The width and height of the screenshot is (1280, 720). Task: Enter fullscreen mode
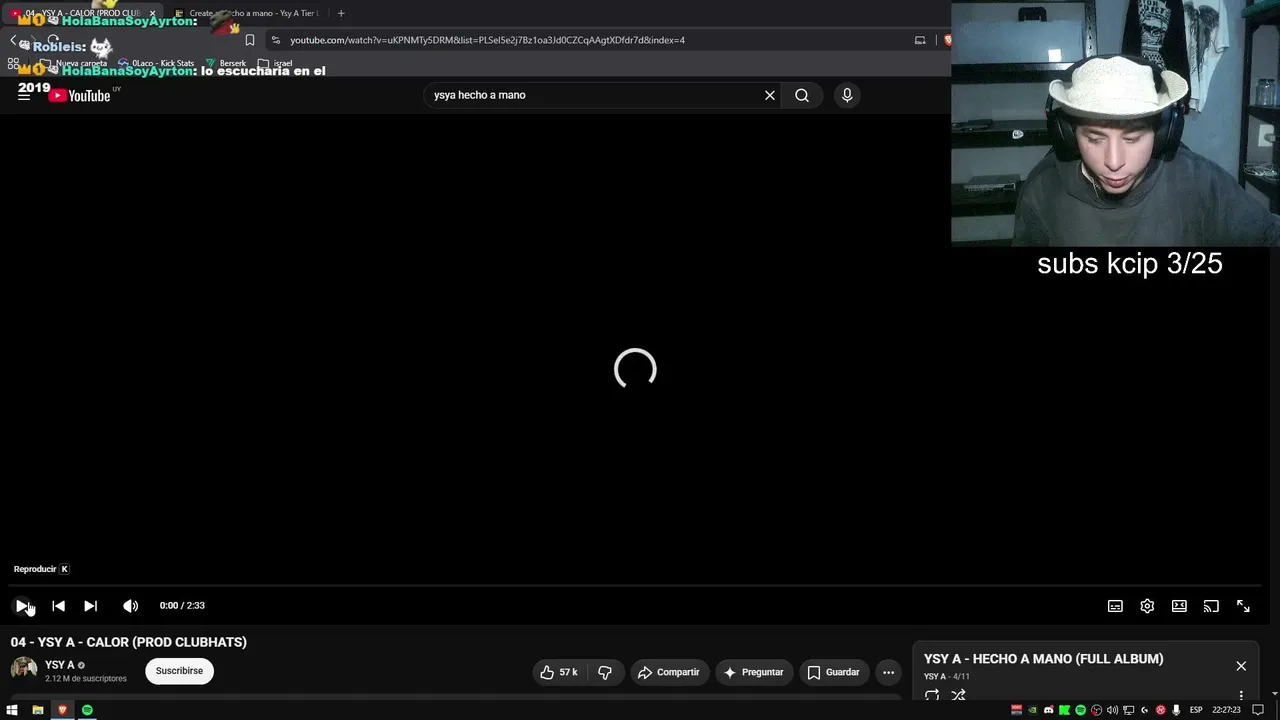(1243, 606)
